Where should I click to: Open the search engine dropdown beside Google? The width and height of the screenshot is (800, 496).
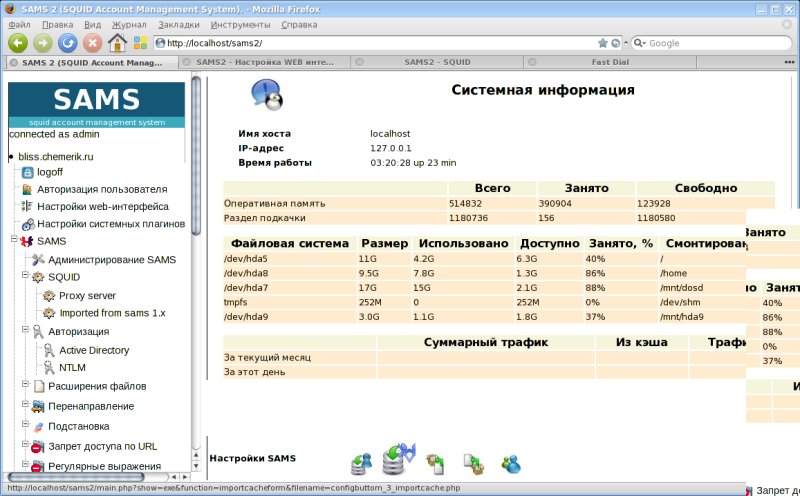pos(640,43)
